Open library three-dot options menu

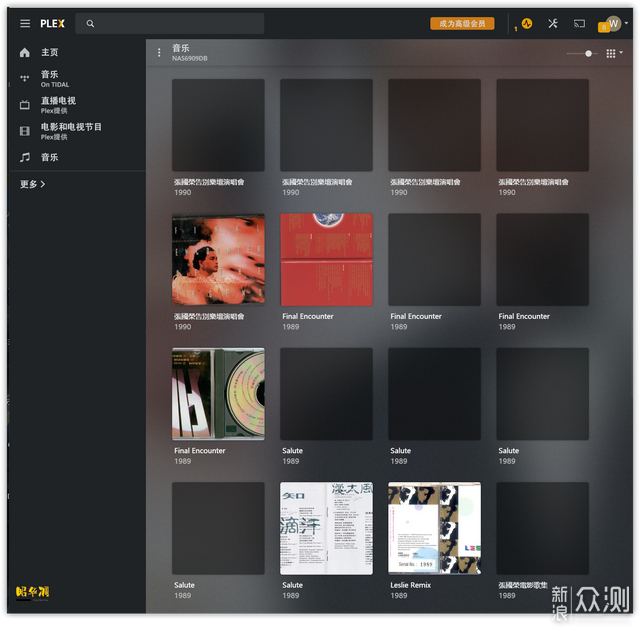pyautogui.click(x=159, y=53)
